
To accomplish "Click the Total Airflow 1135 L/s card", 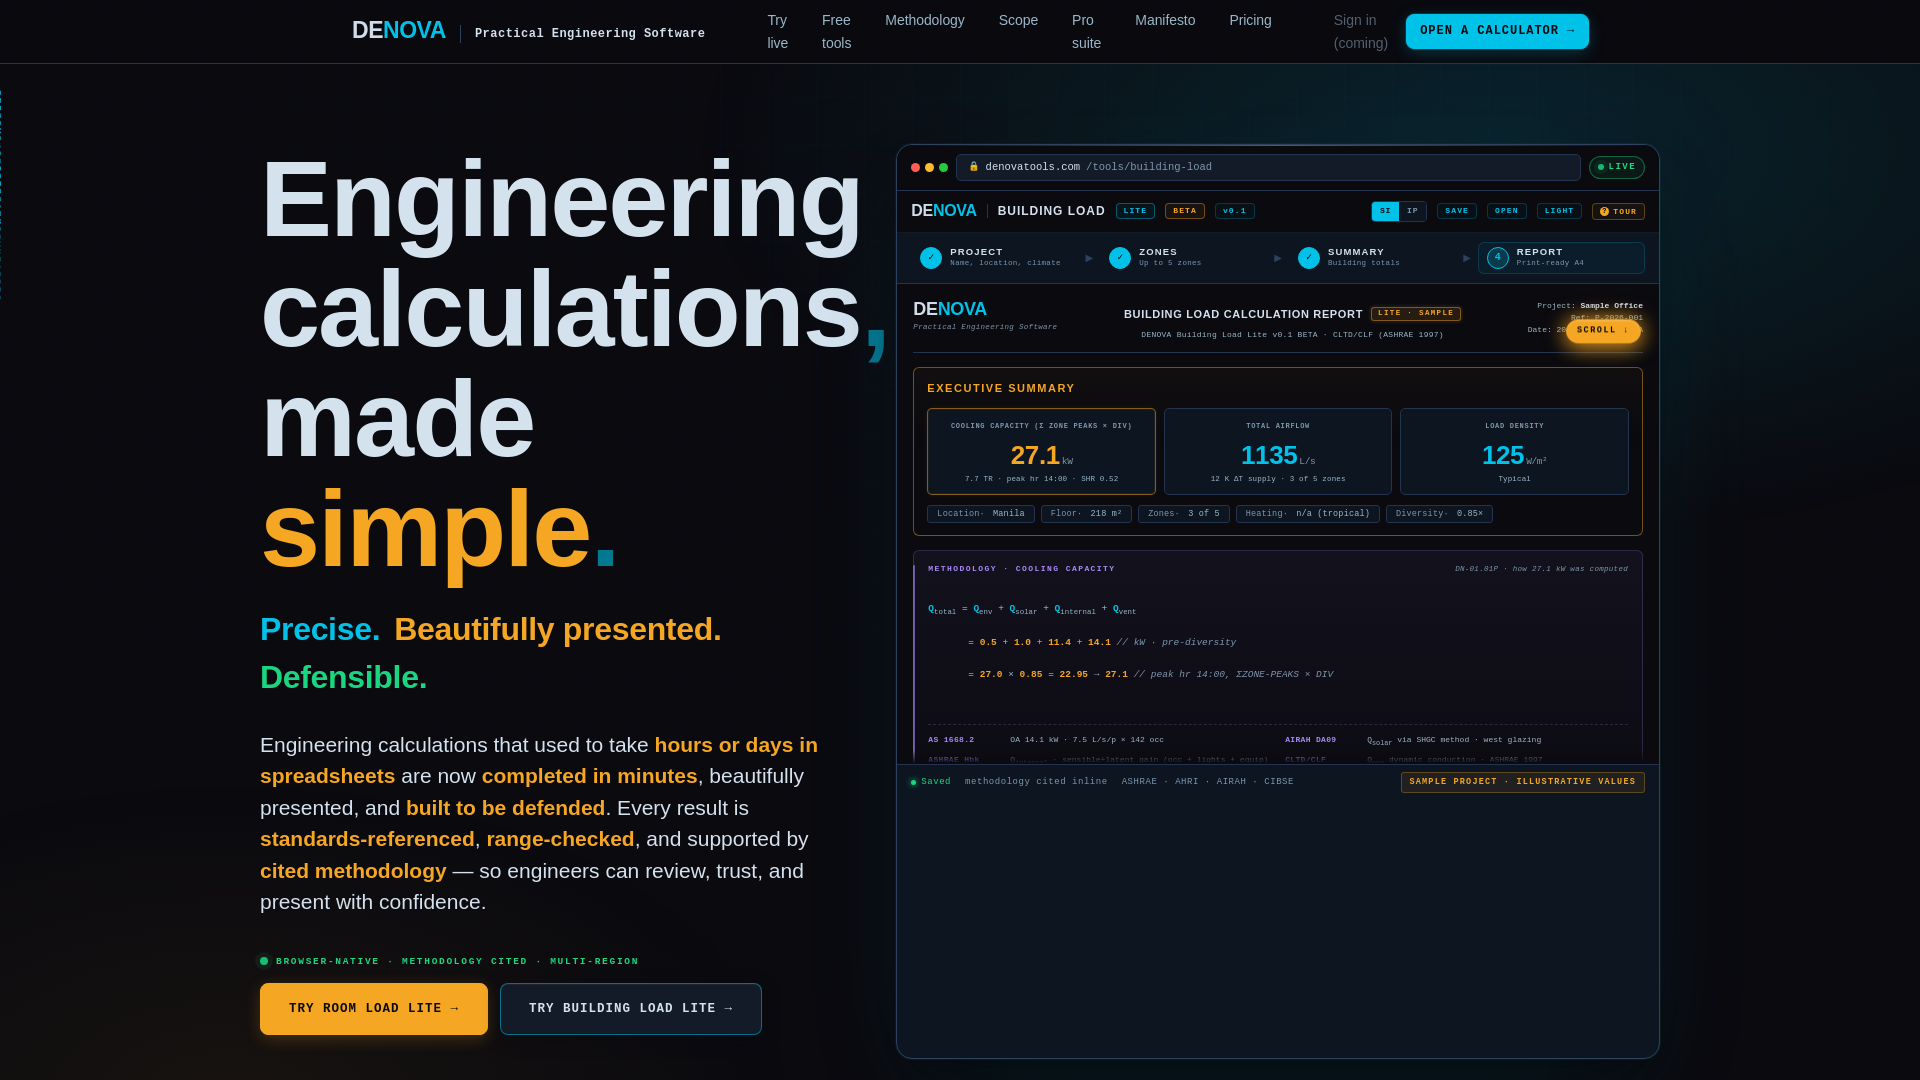I will coord(1277,451).
